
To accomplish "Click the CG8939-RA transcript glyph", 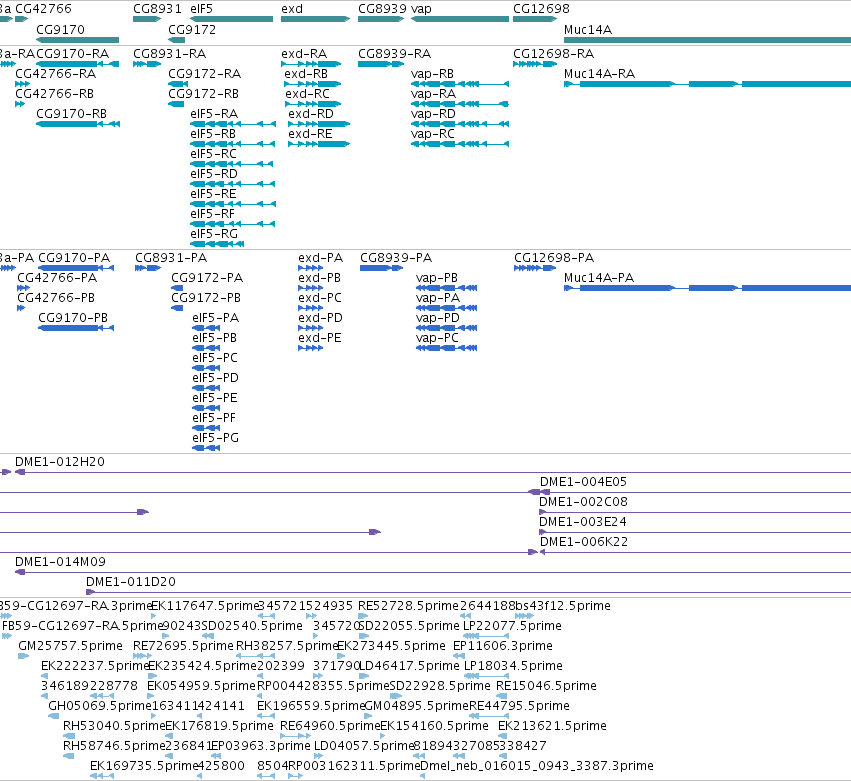I will pyautogui.click(x=380, y=64).
